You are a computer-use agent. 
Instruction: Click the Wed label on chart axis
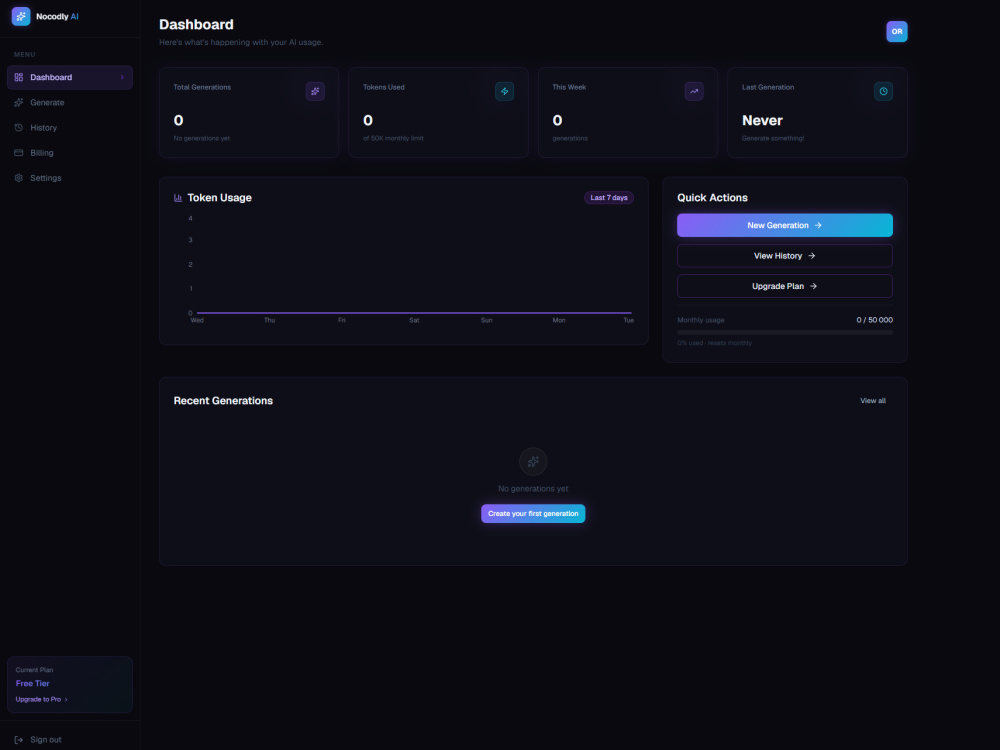coord(197,320)
